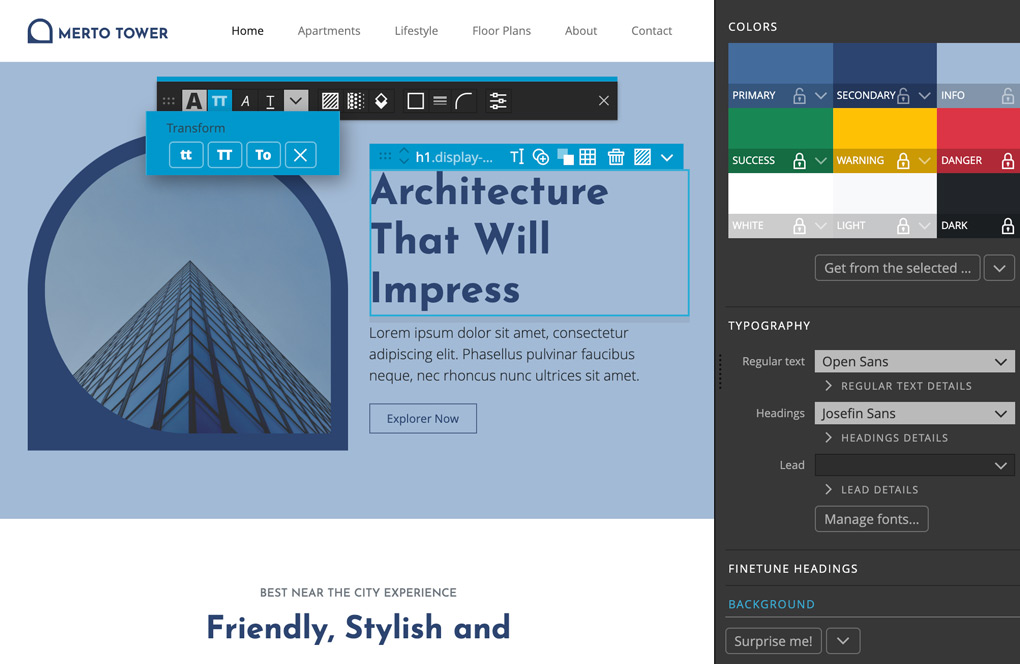This screenshot has height=664, width=1020.
Task: Click the 'Surprise me!' button
Action: coord(773,641)
